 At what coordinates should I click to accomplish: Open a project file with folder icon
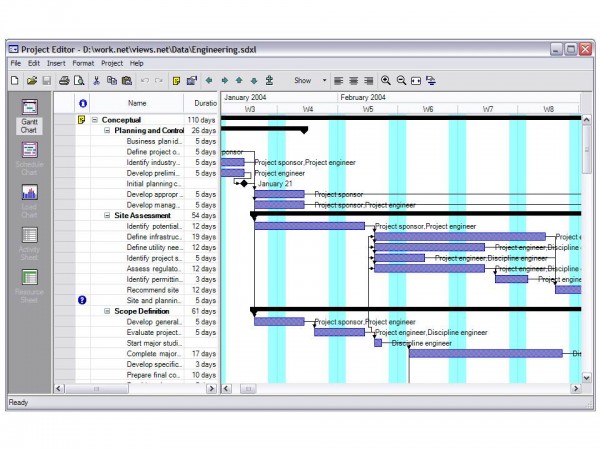coord(32,80)
